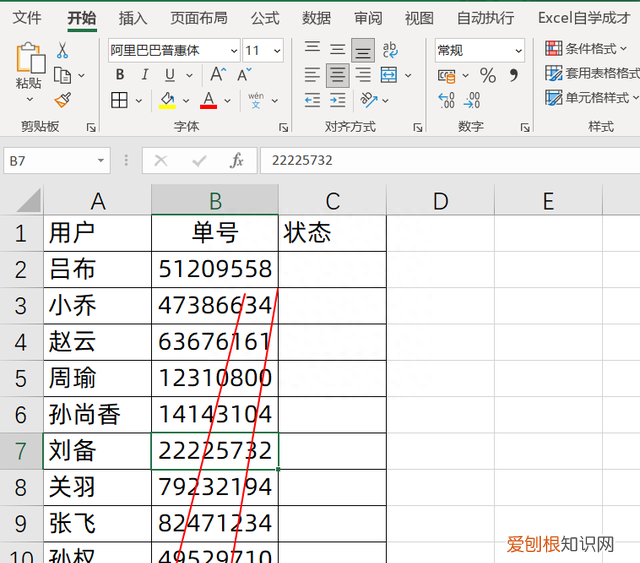The height and width of the screenshot is (563, 640).
Task: Click the text orientation icon
Action: [x=369, y=100]
